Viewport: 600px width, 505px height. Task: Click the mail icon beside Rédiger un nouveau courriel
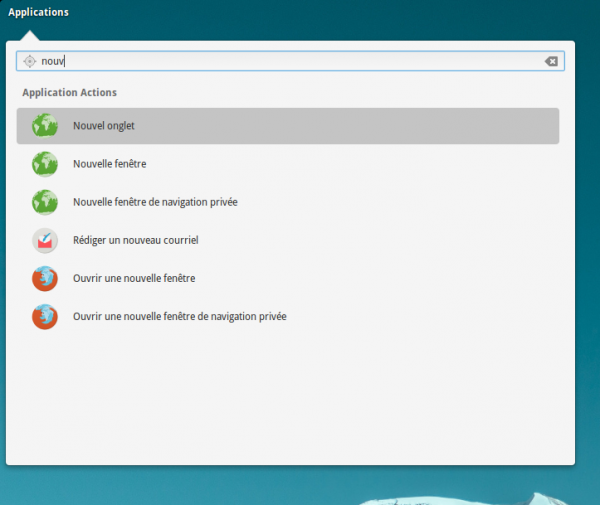(x=45, y=240)
